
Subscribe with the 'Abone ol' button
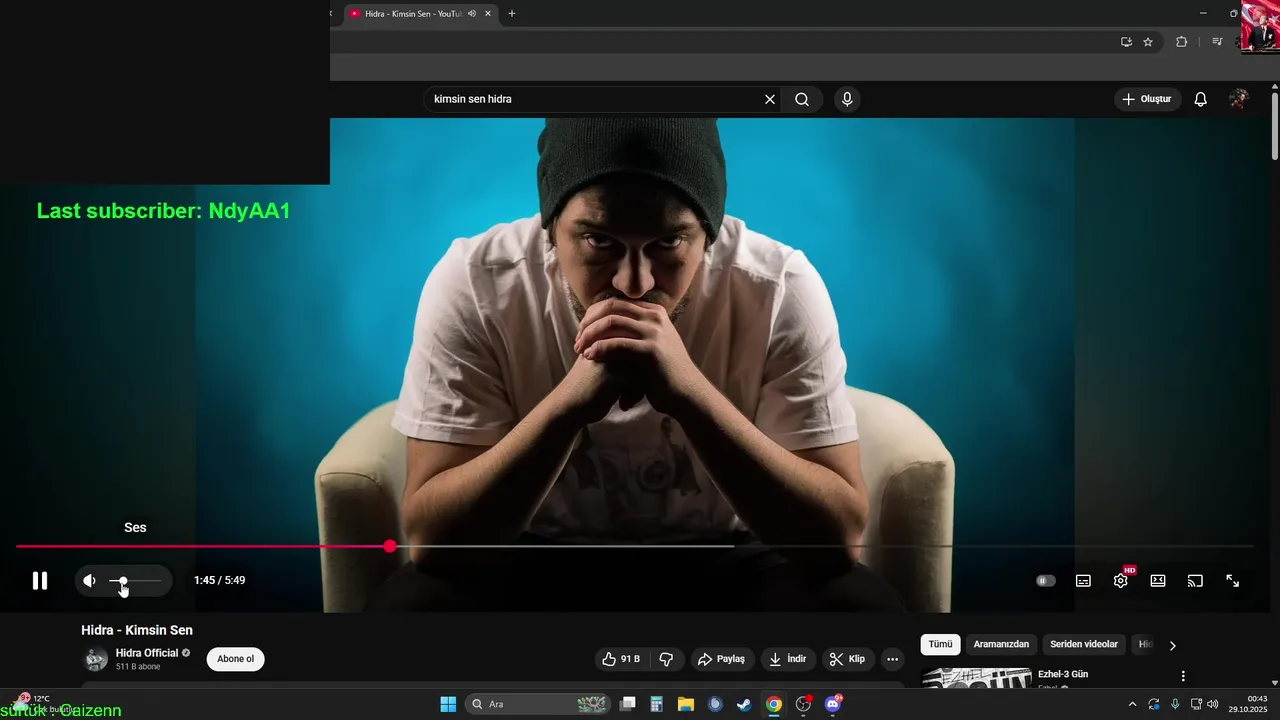(236, 659)
